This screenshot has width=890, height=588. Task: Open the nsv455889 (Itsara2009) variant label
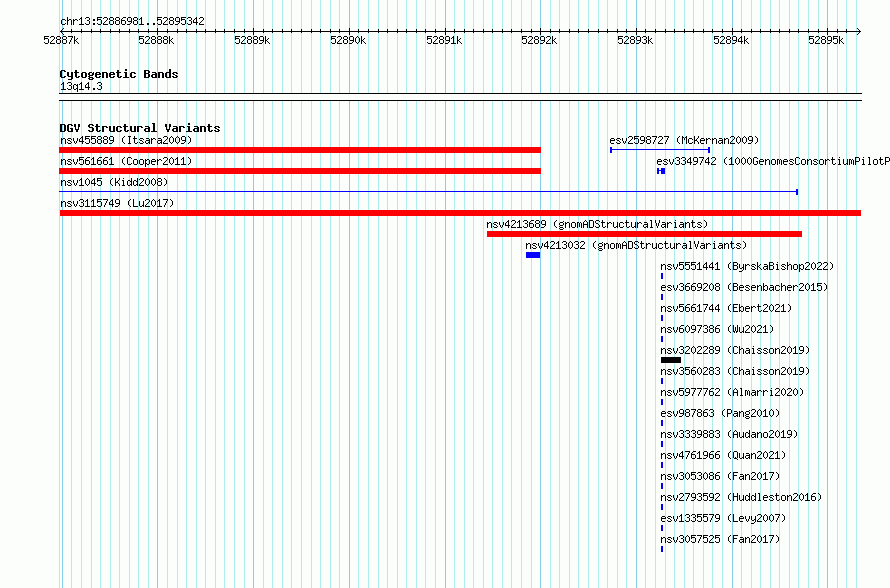(x=126, y=140)
